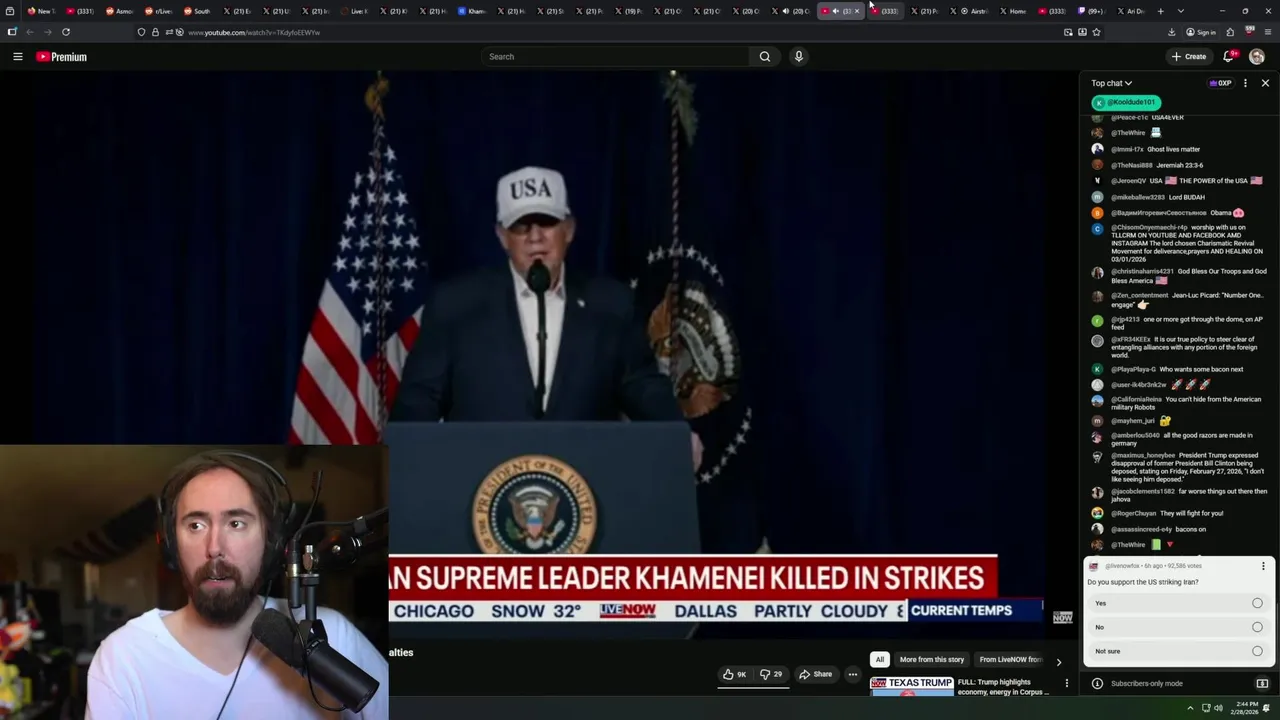The height and width of the screenshot is (720, 1280).
Task: Click @PlayaPlaya-G bacon message
Action: [1177, 369]
